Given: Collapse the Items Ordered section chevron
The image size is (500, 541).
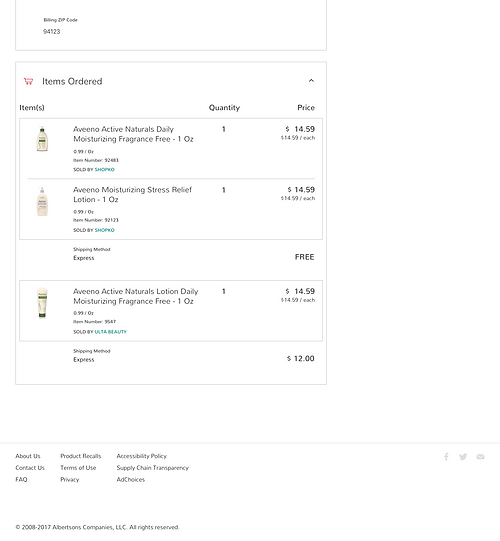Looking at the screenshot, I should (311, 80).
